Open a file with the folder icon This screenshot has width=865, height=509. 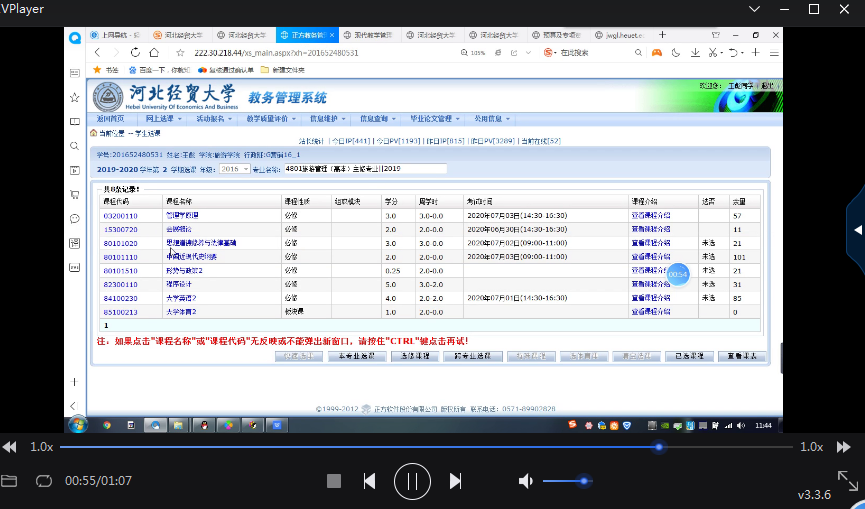coord(10,481)
